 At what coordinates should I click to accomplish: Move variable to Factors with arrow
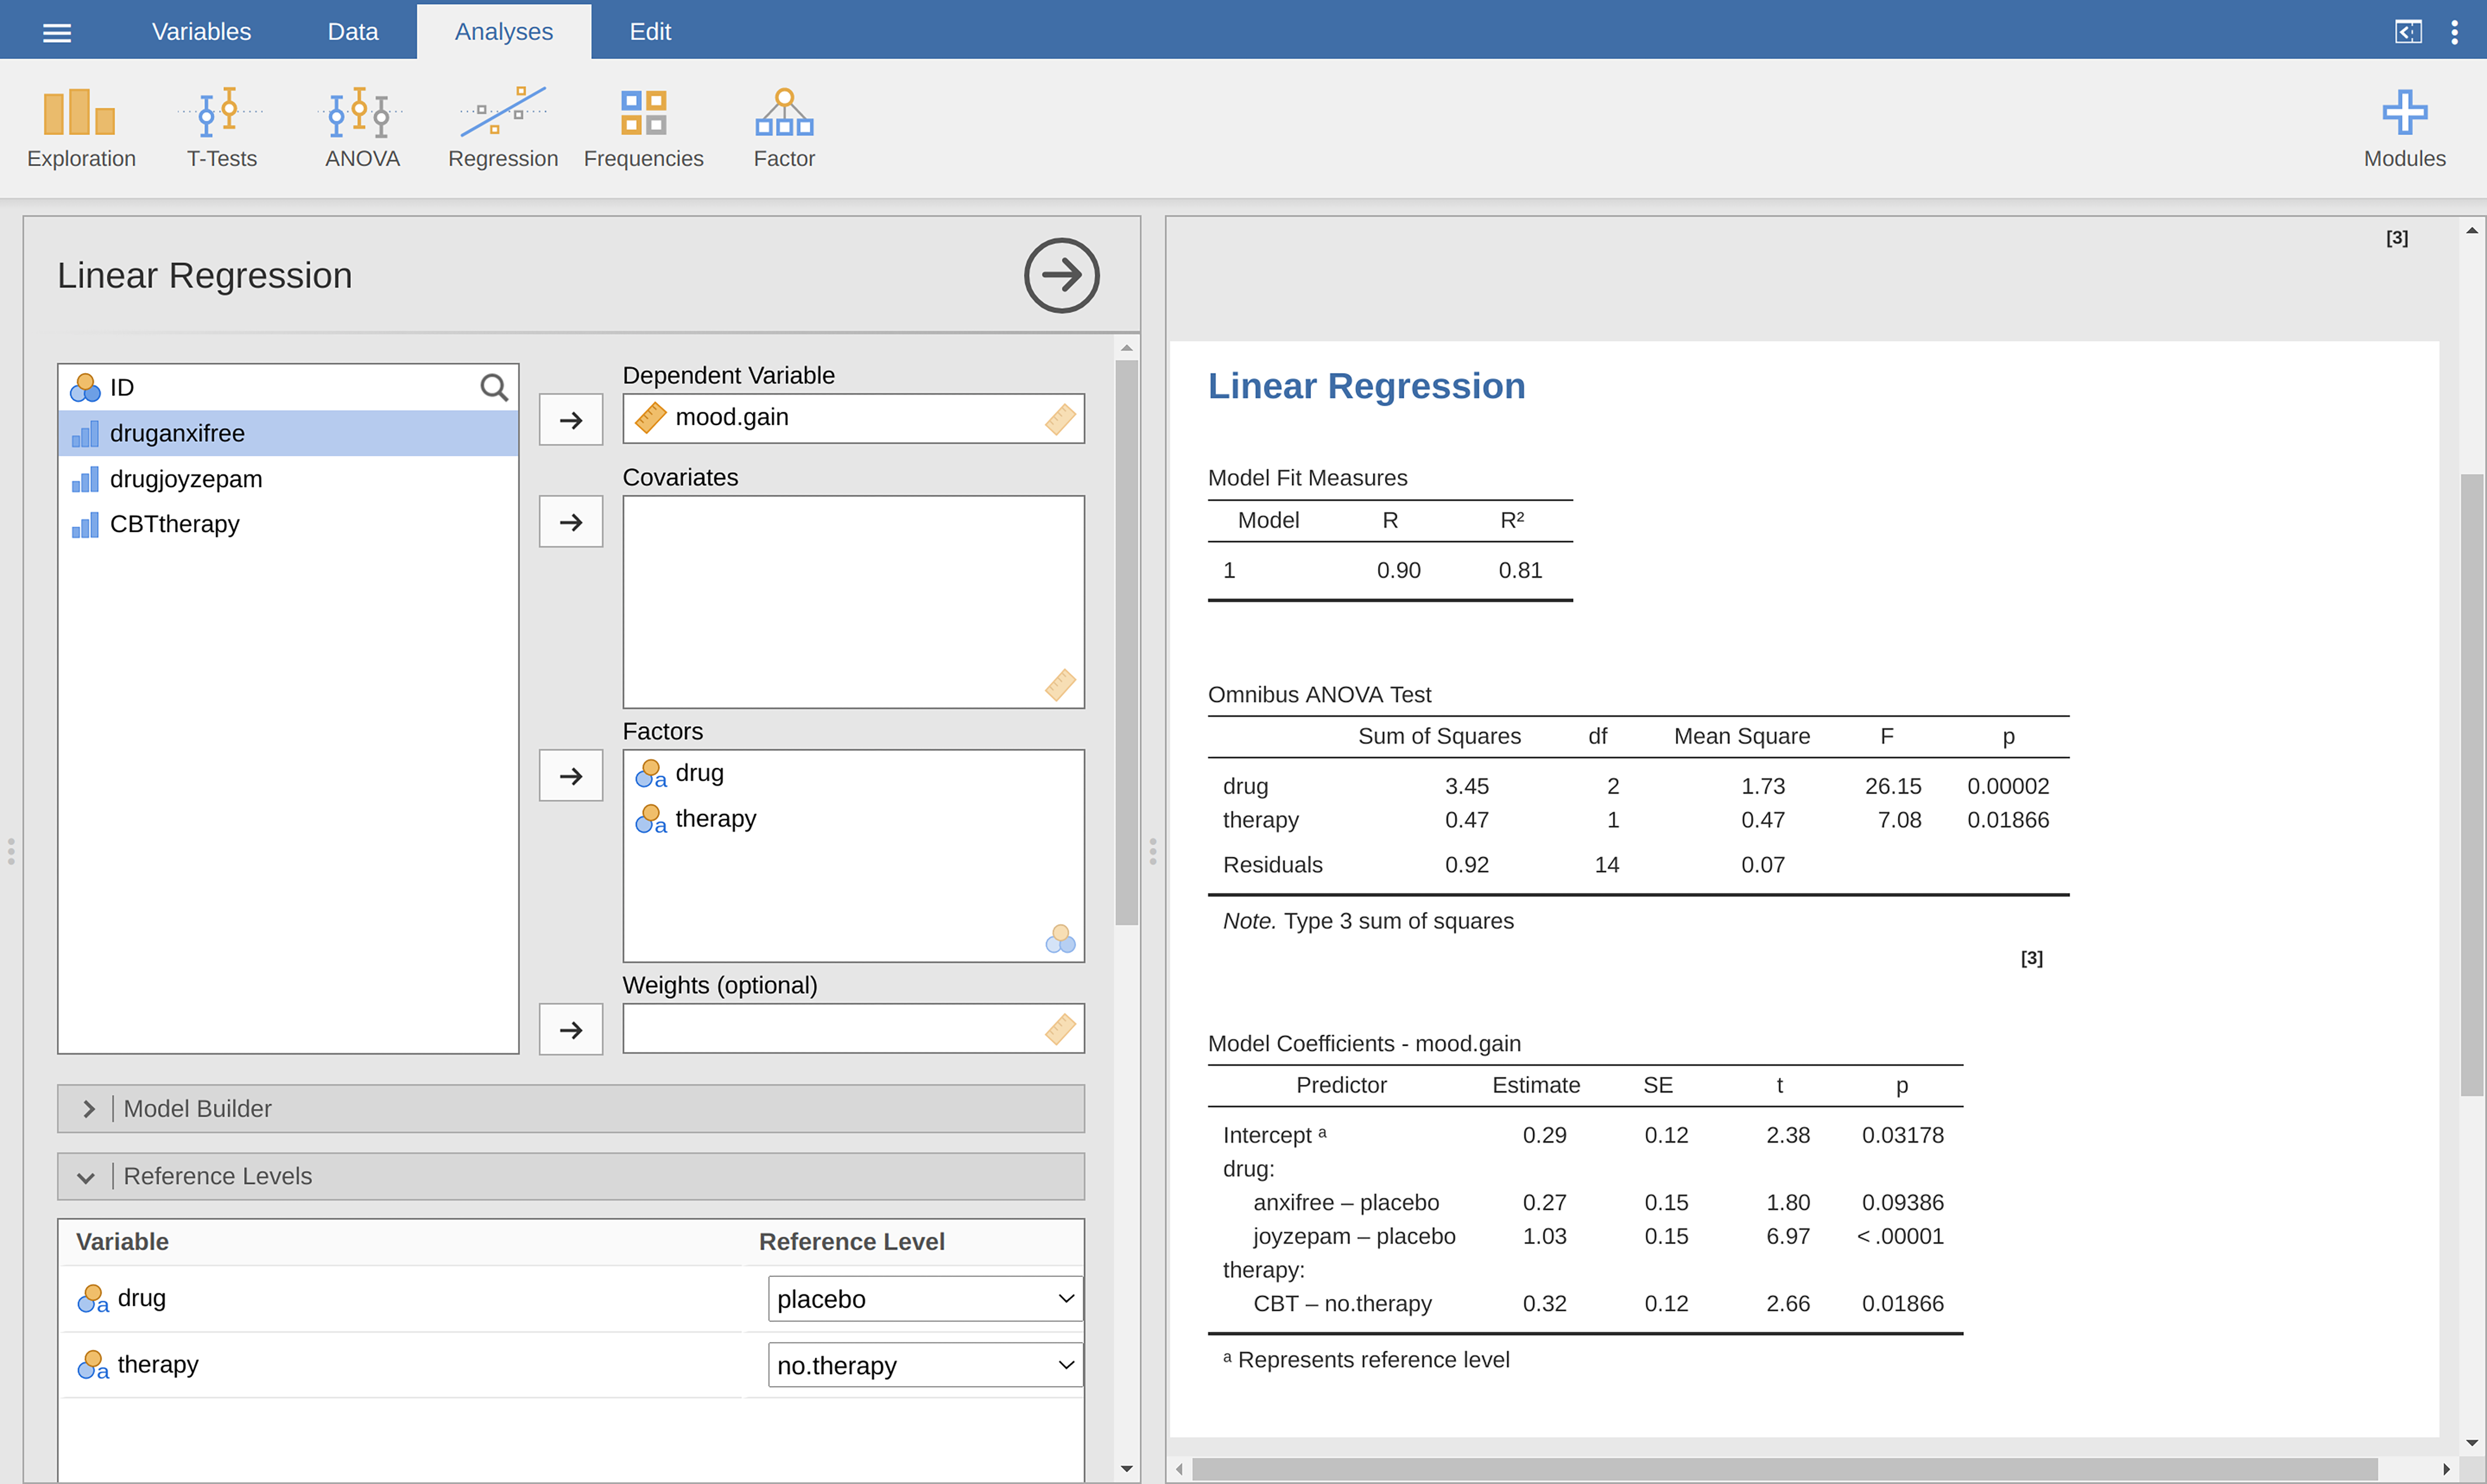pyautogui.click(x=571, y=776)
